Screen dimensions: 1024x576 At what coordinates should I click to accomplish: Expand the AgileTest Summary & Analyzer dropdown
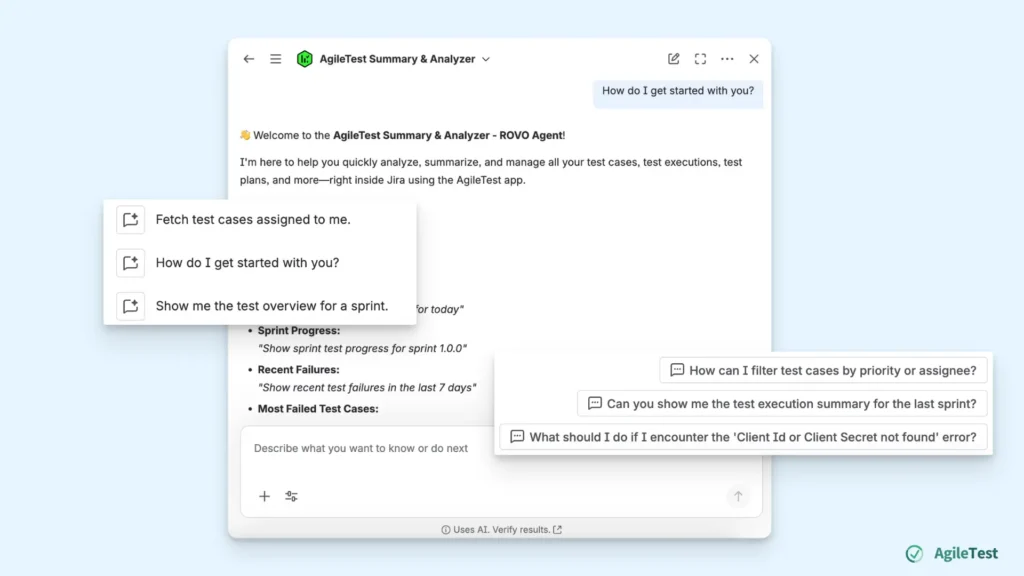pos(486,59)
